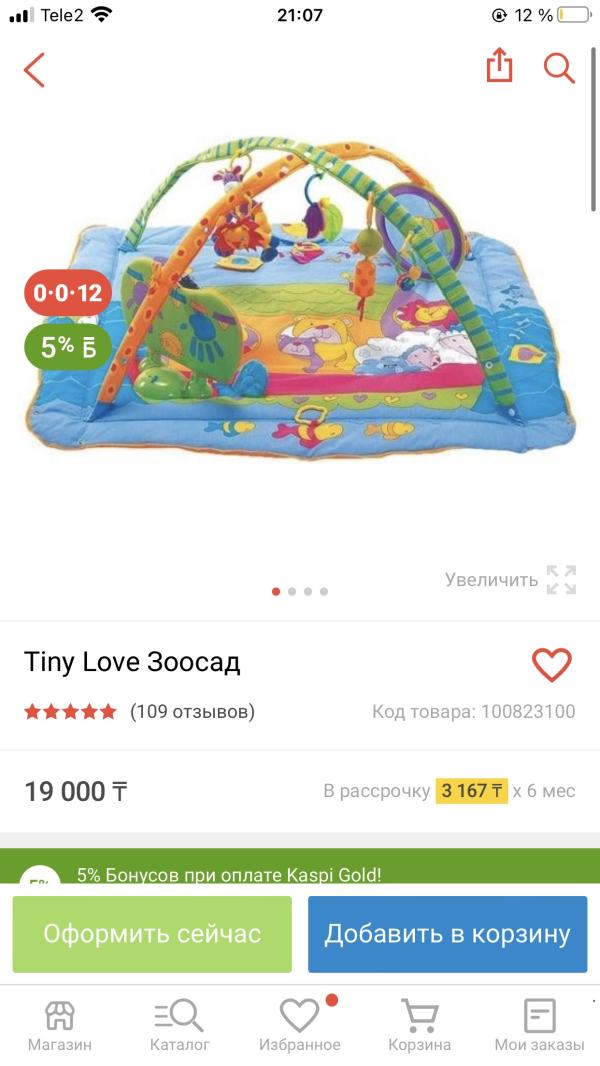Select the second image pagination dot
This screenshot has width=600, height=1066.
coord(292,591)
